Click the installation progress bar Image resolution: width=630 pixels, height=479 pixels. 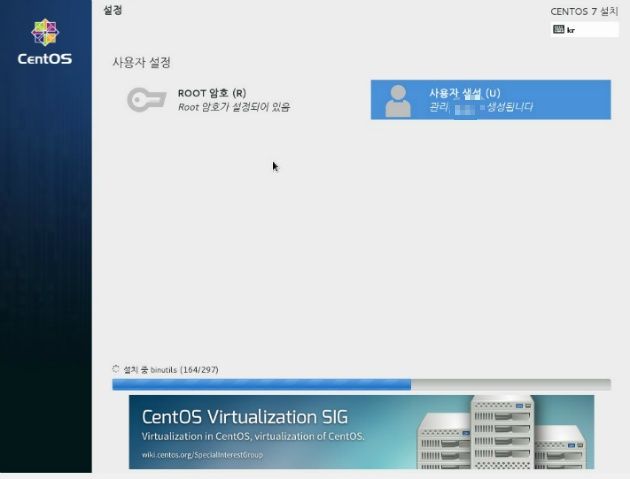coord(361,385)
